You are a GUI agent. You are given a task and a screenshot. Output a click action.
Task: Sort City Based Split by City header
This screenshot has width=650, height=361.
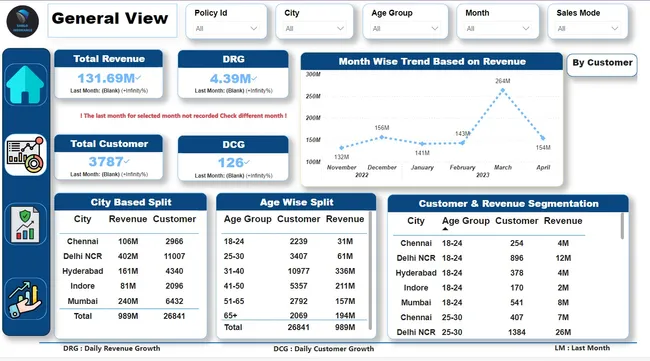pyautogui.click(x=82, y=219)
